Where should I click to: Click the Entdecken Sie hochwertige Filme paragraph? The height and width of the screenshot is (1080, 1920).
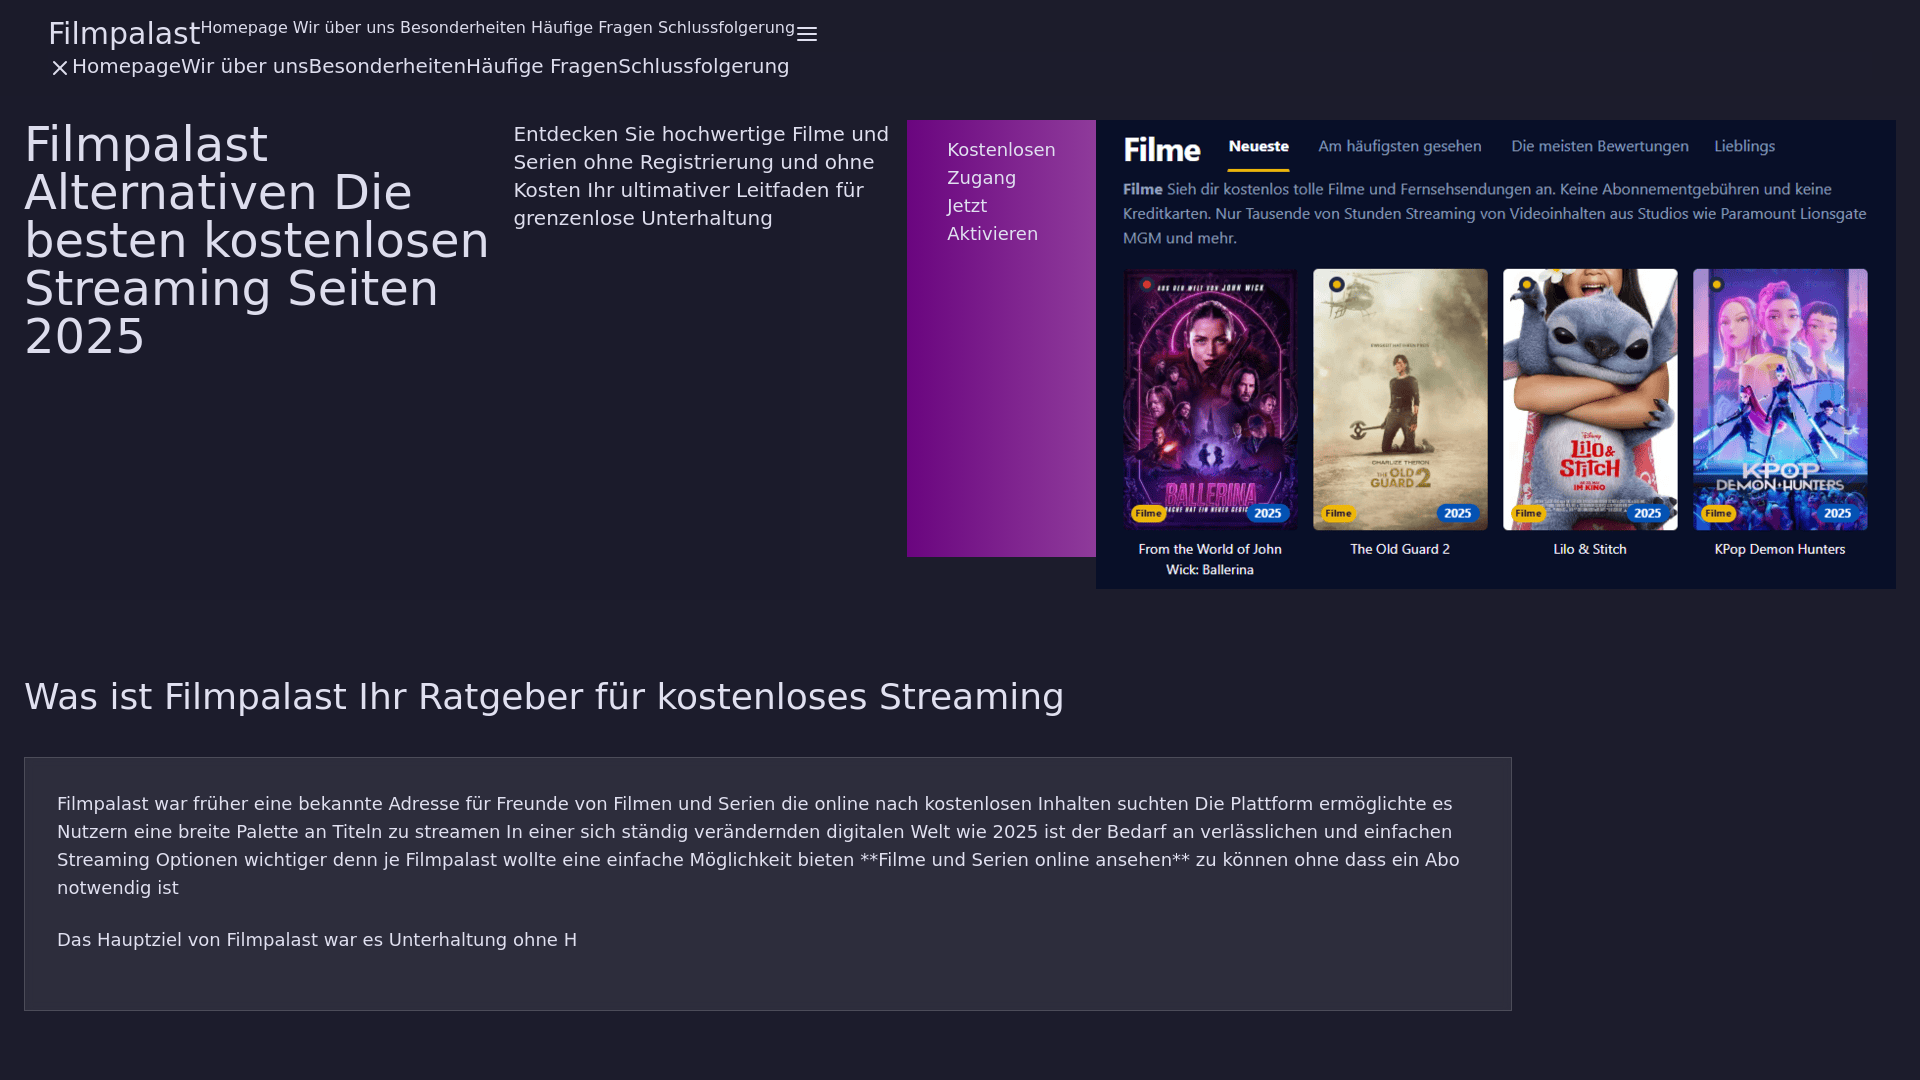tap(702, 176)
